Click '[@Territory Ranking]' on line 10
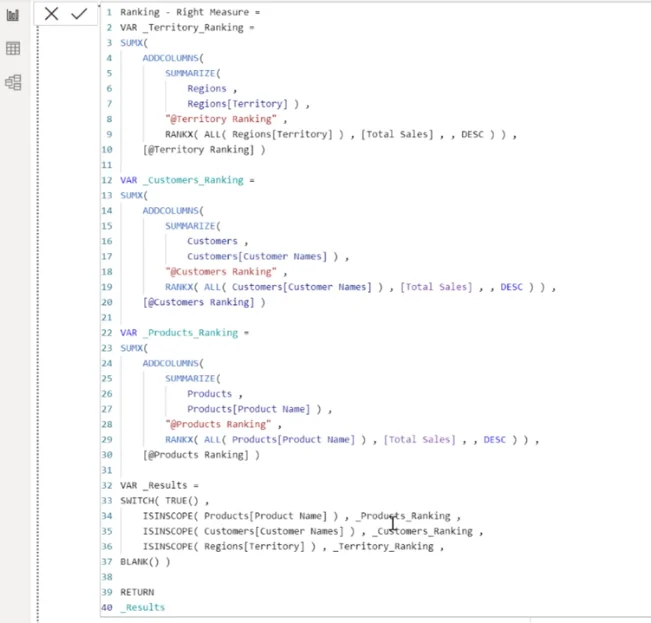Screen dimensions: 651x623 198,149
